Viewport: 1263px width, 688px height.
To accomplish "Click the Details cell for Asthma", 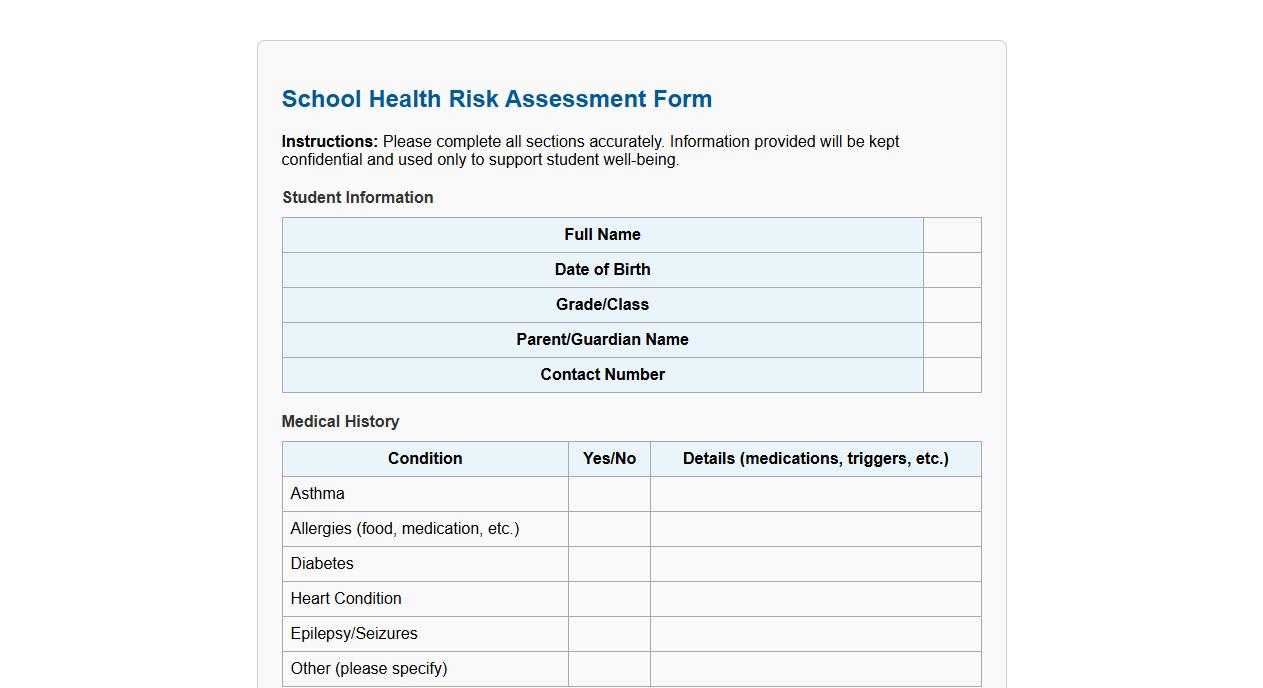I will coord(815,493).
